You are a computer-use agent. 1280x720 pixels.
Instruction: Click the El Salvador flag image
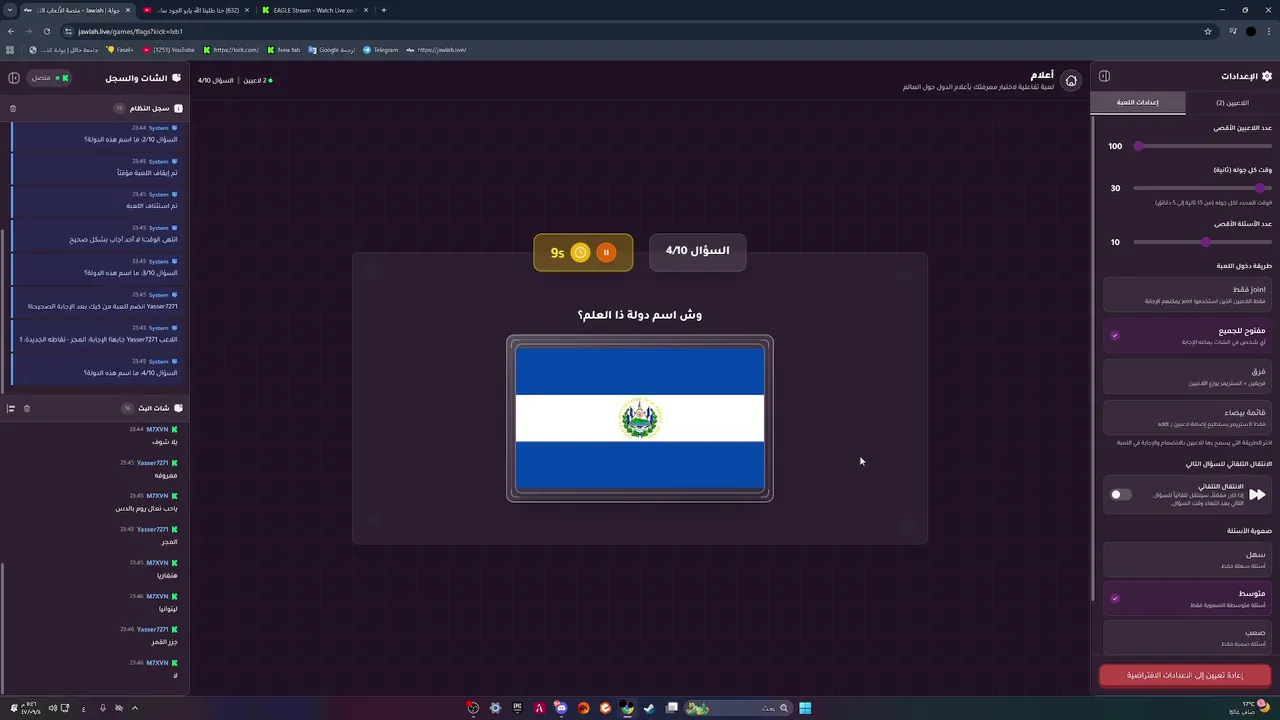640,418
